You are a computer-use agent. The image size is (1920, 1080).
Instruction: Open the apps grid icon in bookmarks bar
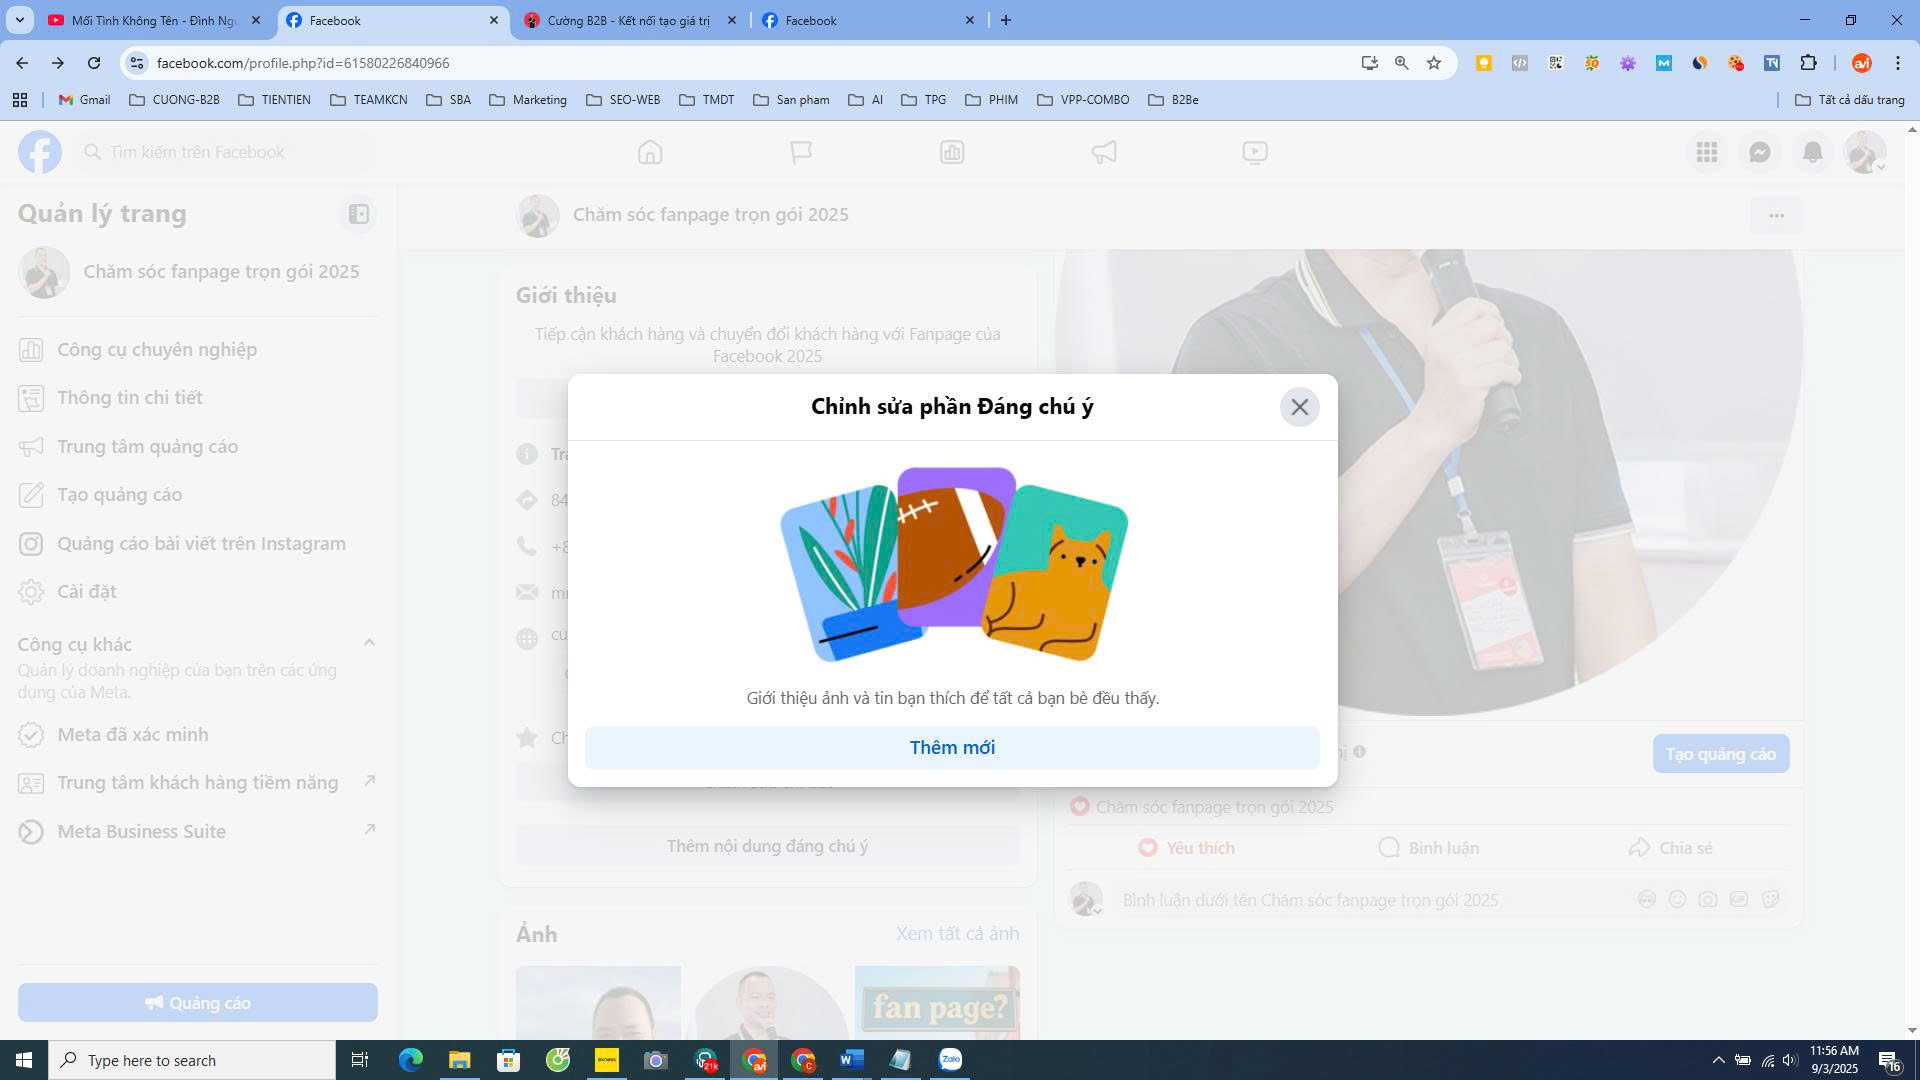(19, 100)
